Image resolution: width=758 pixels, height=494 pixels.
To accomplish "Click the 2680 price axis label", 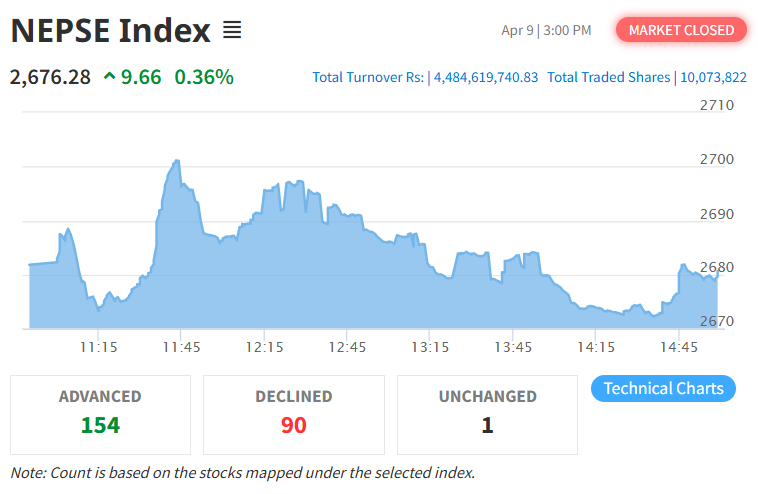I will [x=716, y=267].
